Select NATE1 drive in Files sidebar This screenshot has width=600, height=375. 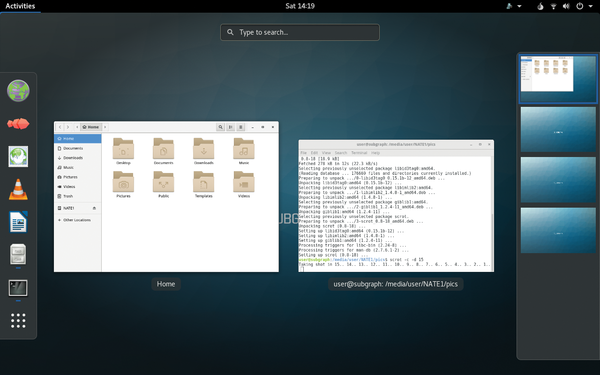point(78,208)
